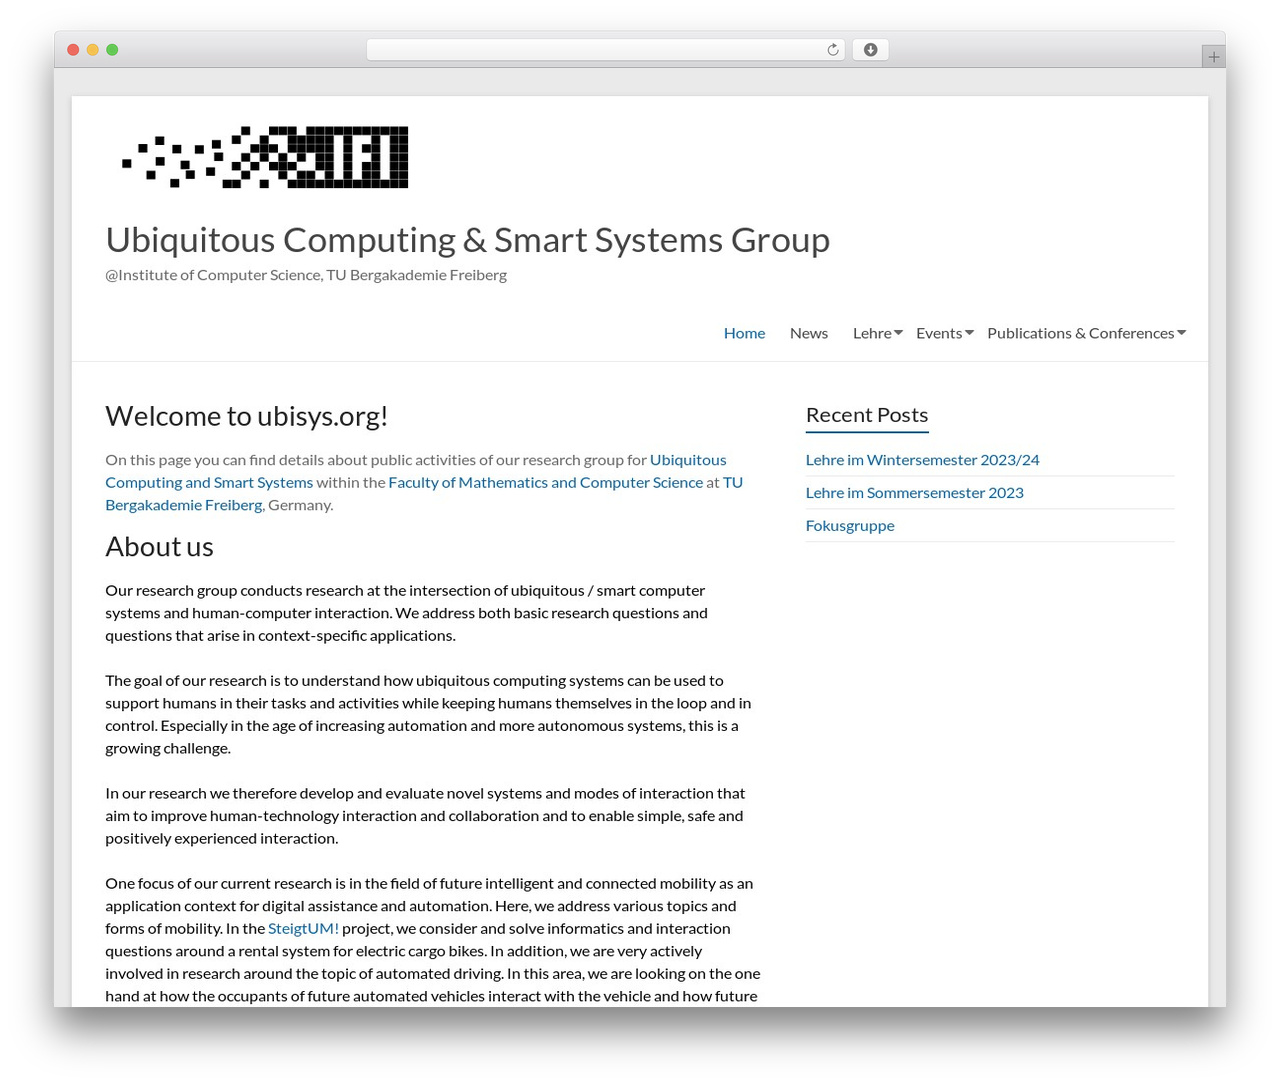
Task: Follow the Faculty of Mathematics and Computer Science link
Action: tap(545, 482)
